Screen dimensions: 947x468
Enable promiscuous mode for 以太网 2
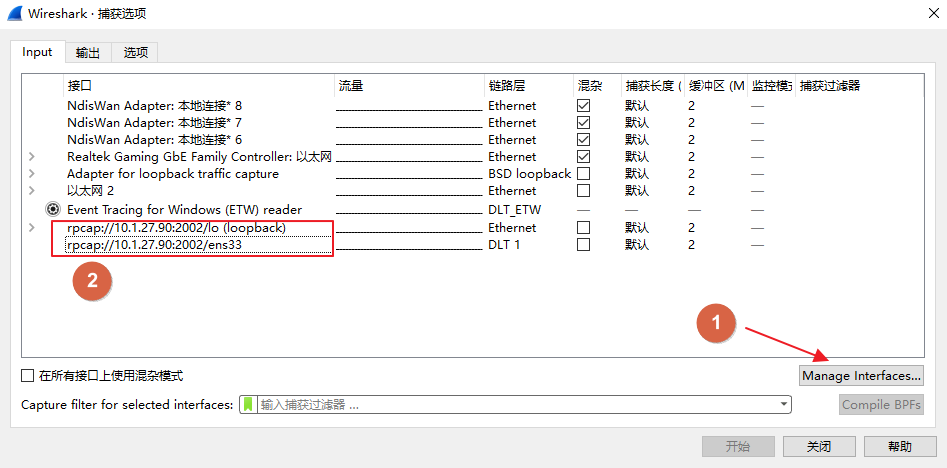pos(583,190)
